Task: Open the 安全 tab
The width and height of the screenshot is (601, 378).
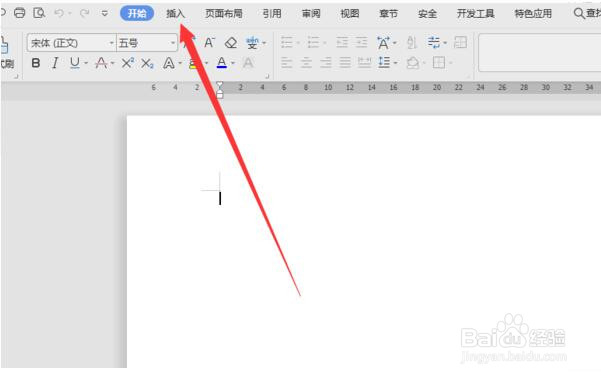Action: [x=427, y=13]
